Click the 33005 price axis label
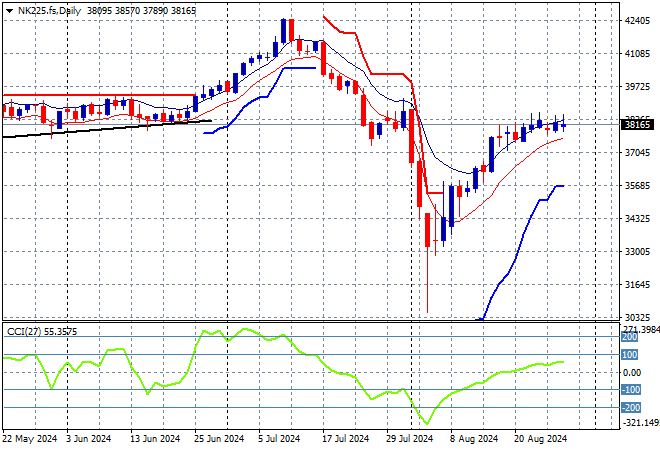 tap(636, 251)
